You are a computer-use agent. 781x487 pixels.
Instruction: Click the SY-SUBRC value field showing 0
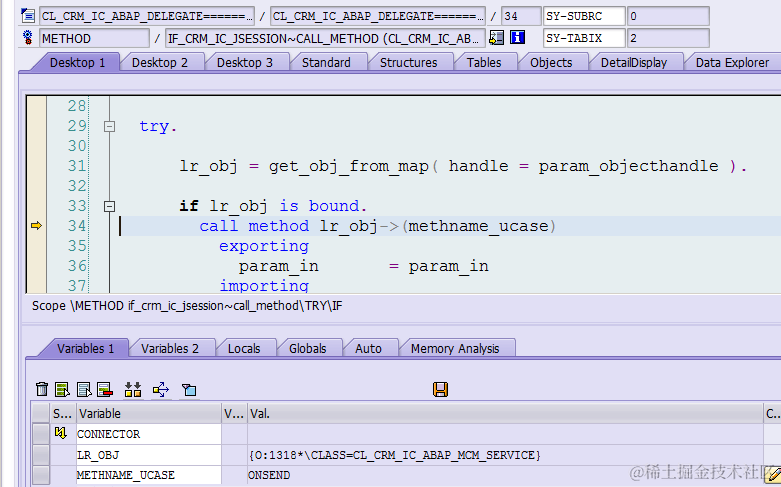click(x=668, y=16)
